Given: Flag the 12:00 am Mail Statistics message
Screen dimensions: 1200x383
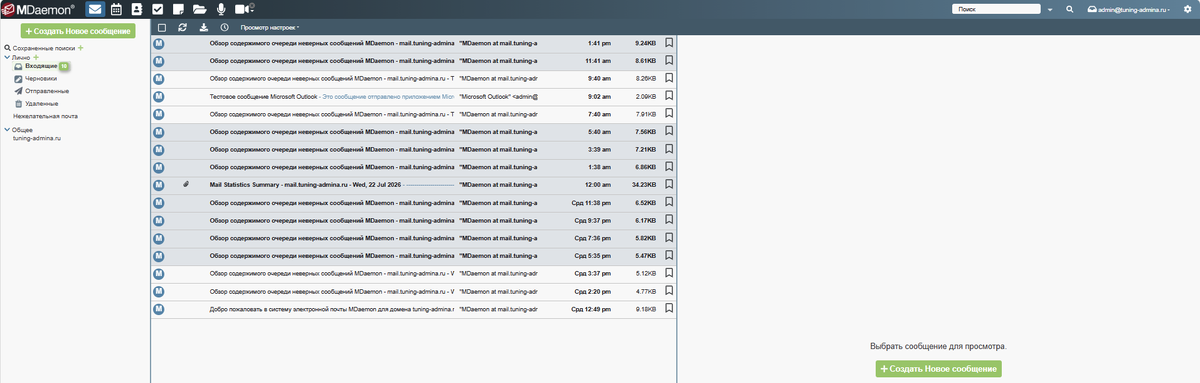Looking at the screenshot, I should click(669, 185).
